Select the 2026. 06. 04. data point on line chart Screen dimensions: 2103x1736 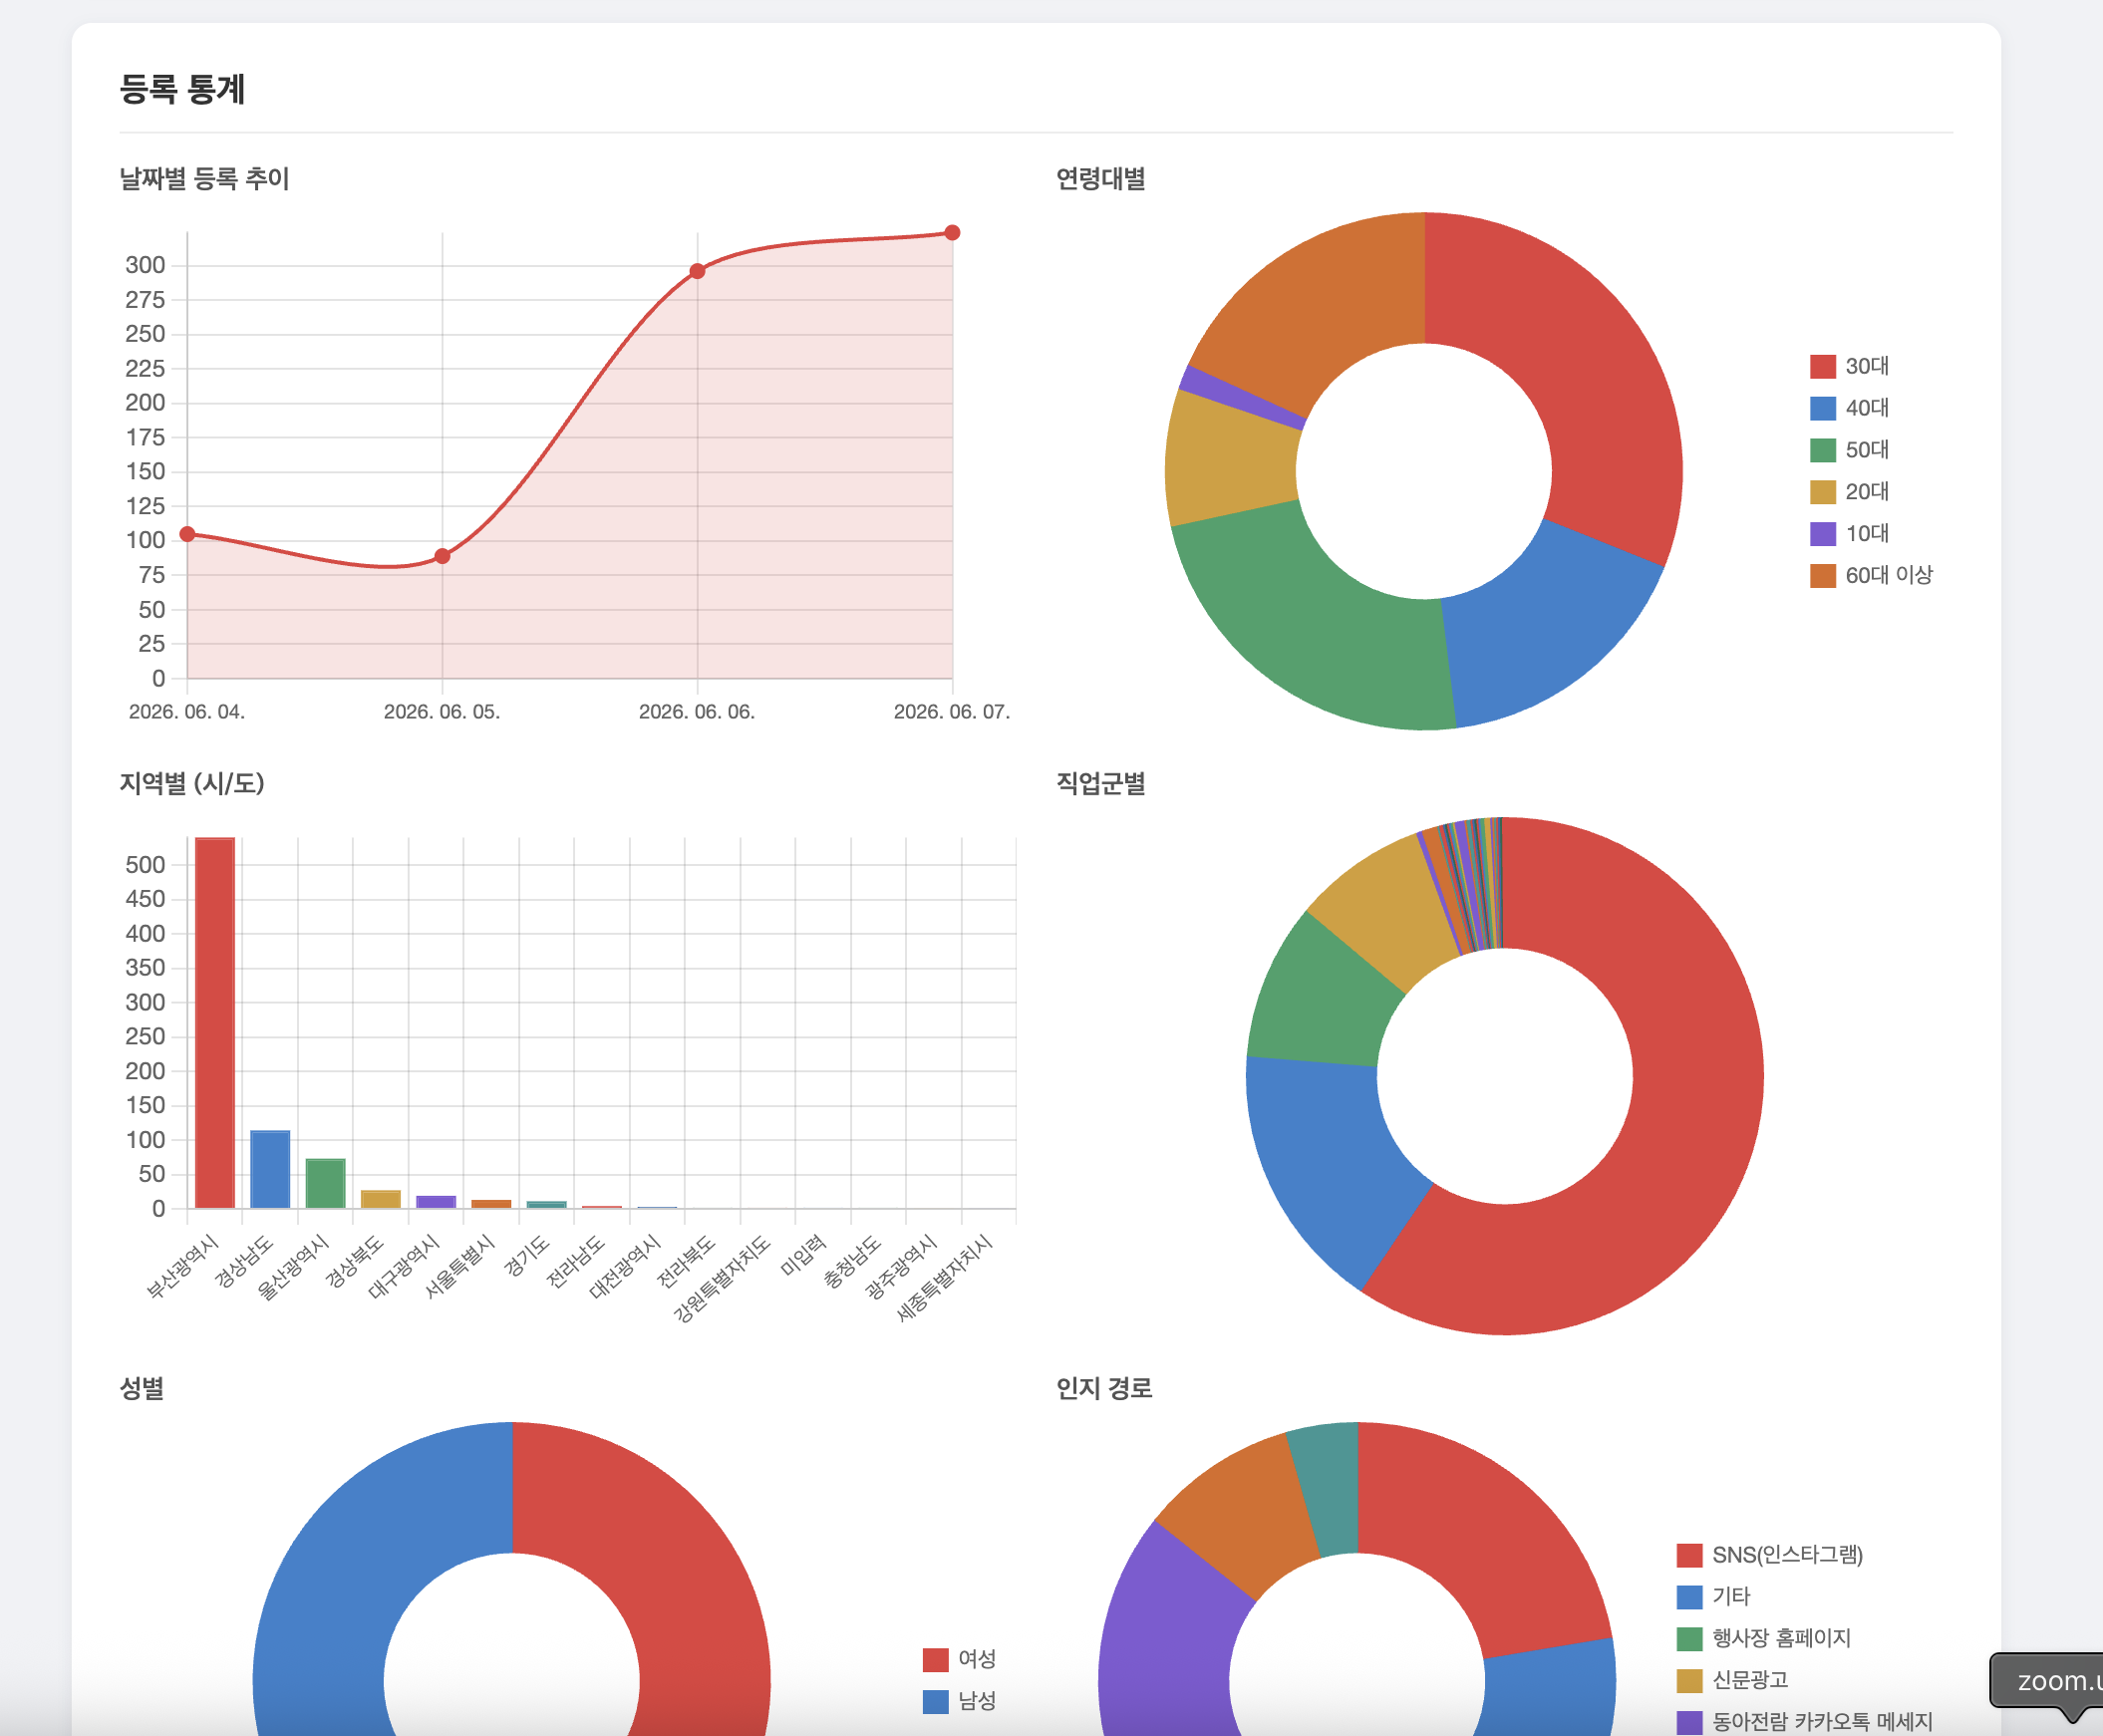pos(187,534)
